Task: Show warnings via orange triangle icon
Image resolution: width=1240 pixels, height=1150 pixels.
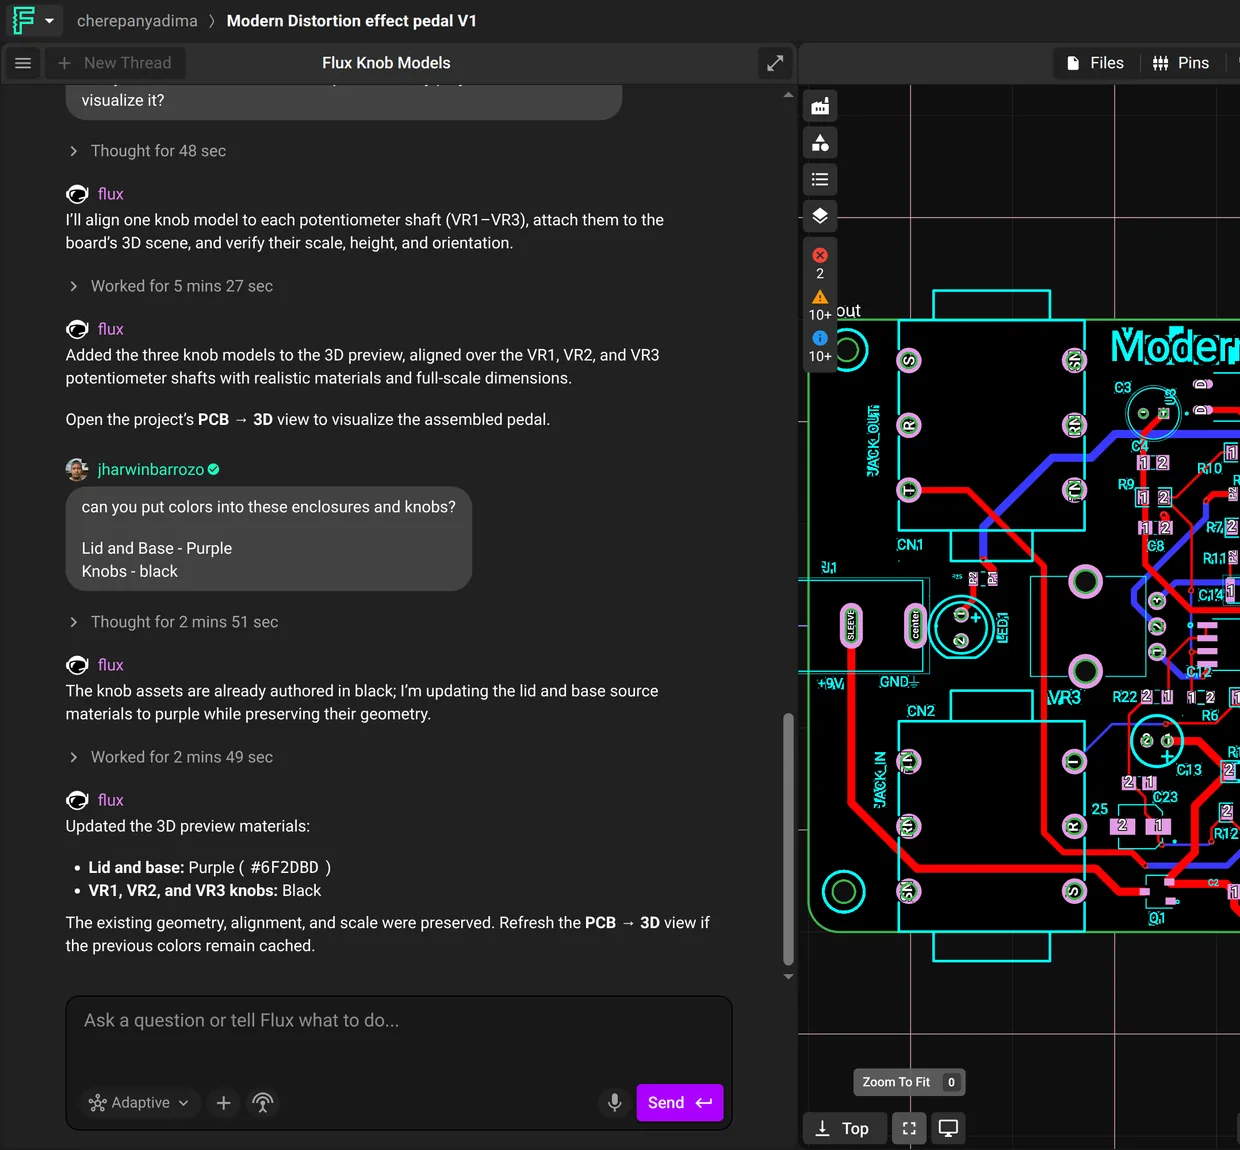Action: [820, 297]
